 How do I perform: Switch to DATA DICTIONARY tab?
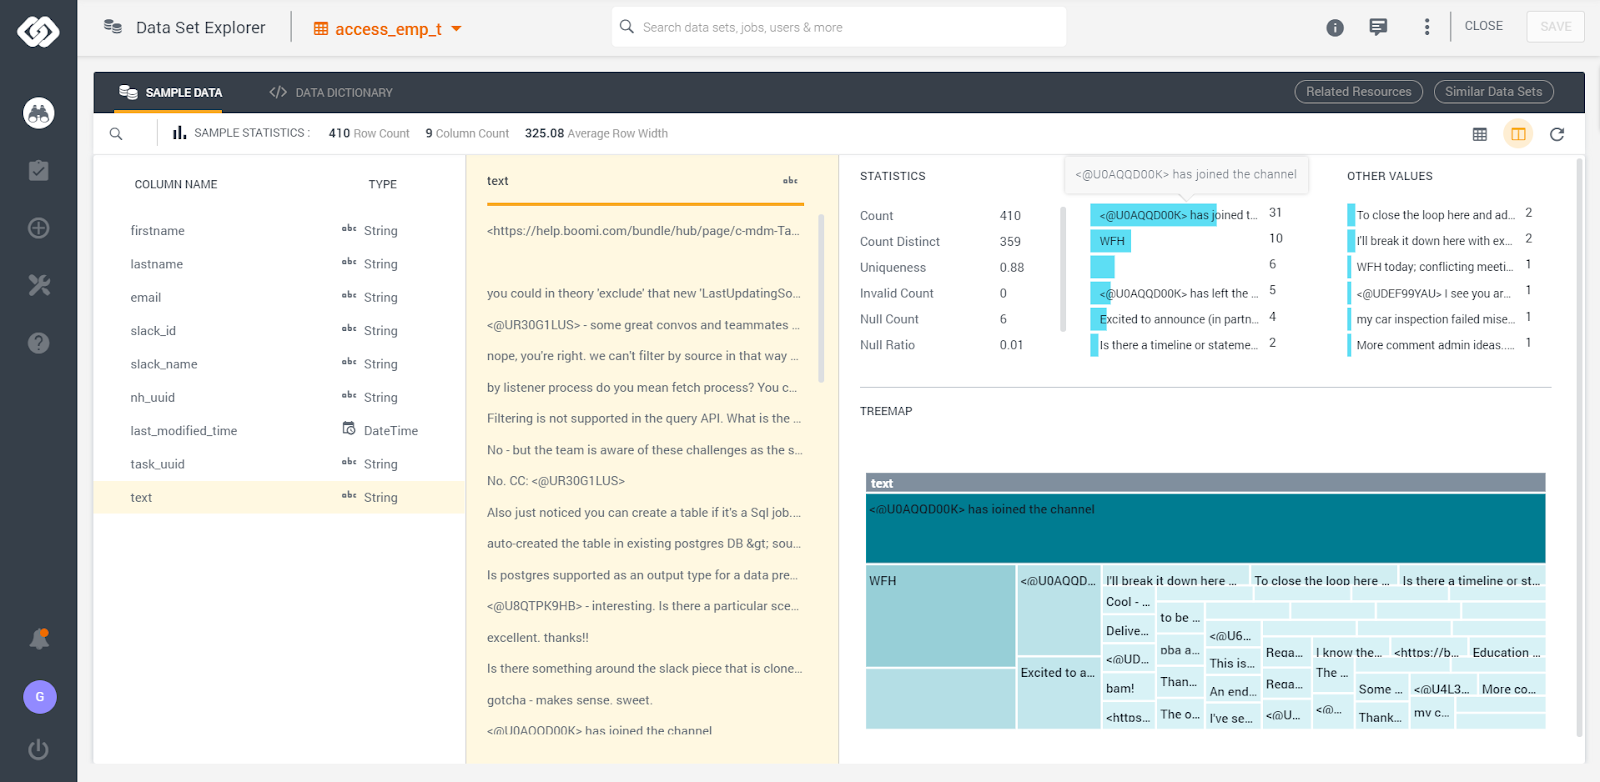click(x=331, y=92)
